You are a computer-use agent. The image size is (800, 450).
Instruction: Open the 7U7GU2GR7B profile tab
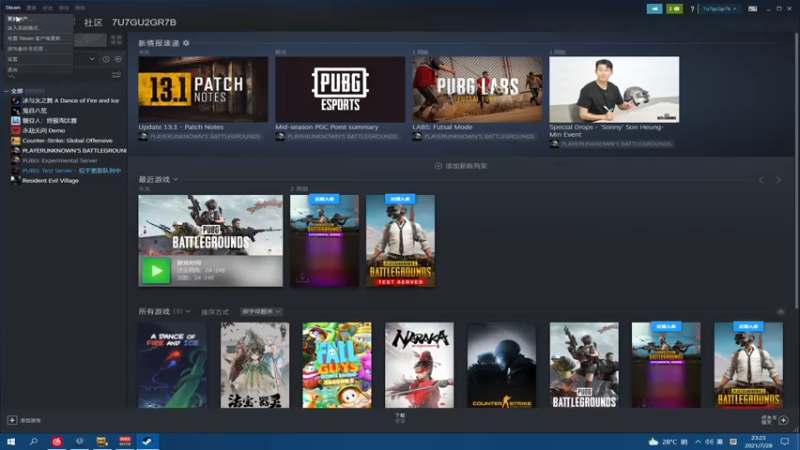pyautogui.click(x=144, y=22)
